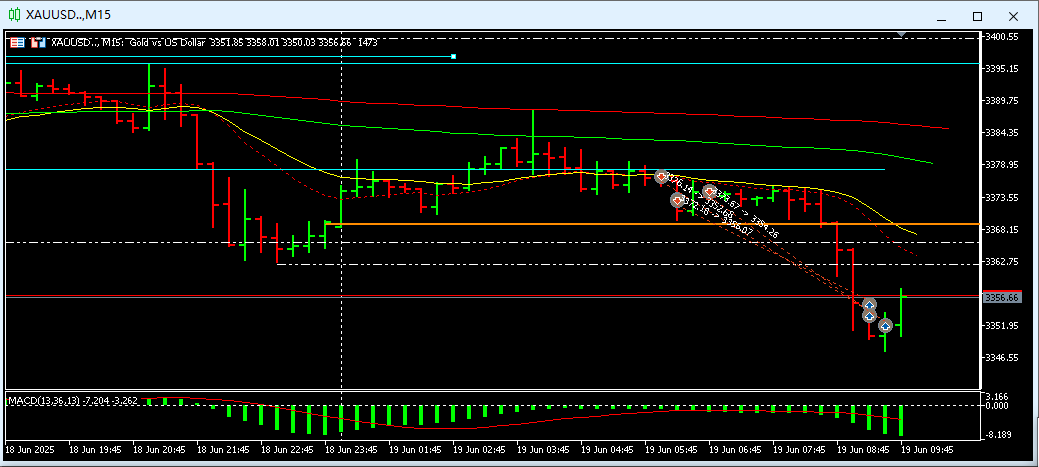Viewport: 1039px width, 467px height.
Task: Click the 3389.75 price axis label
Action: pyautogui.click(x=1002, y=101)
